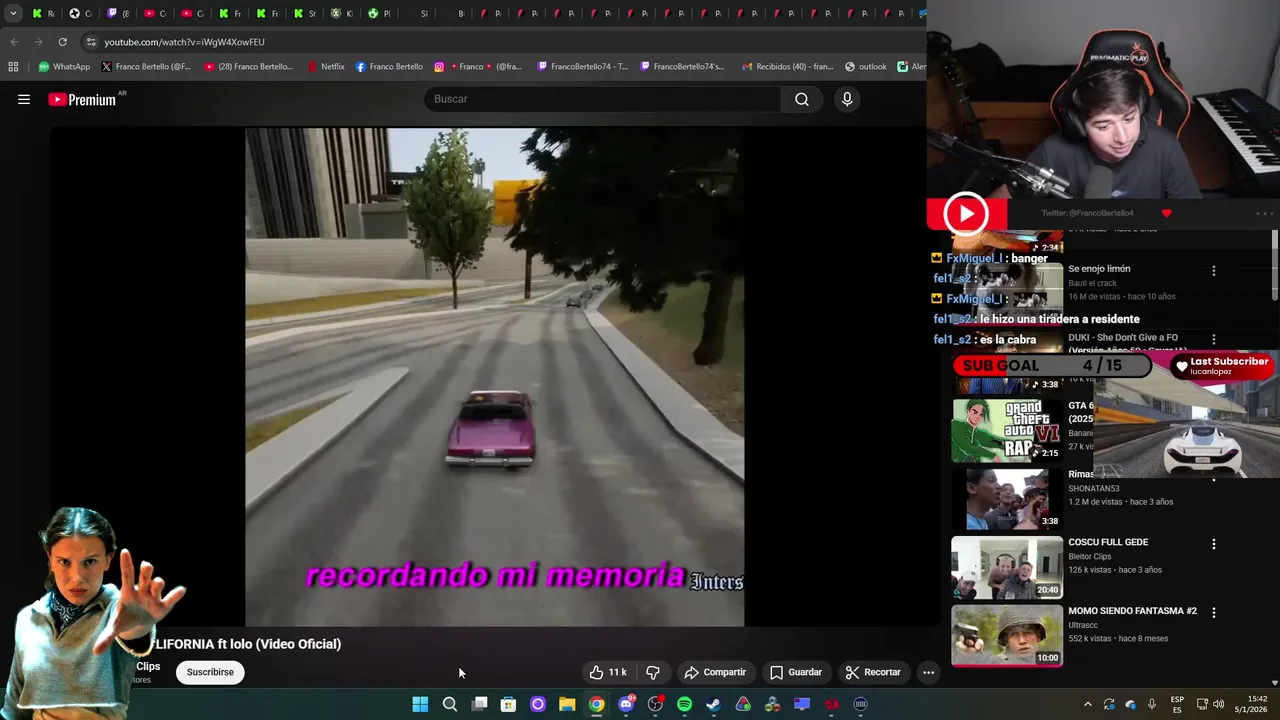This screenshot has width=1280, height=720.
Task: Go to YouTube Premium home logo
Action: coord(82,99)
